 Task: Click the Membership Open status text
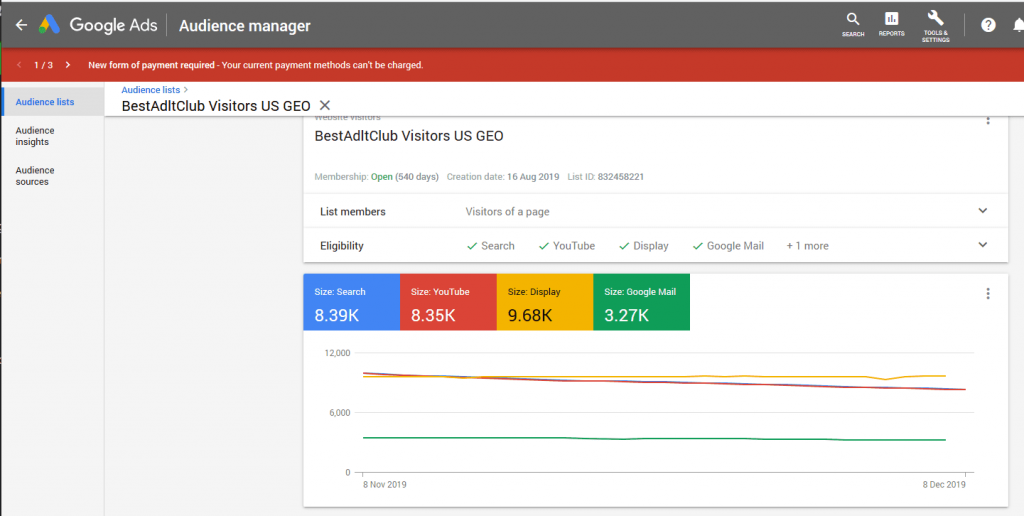[376, 176]
